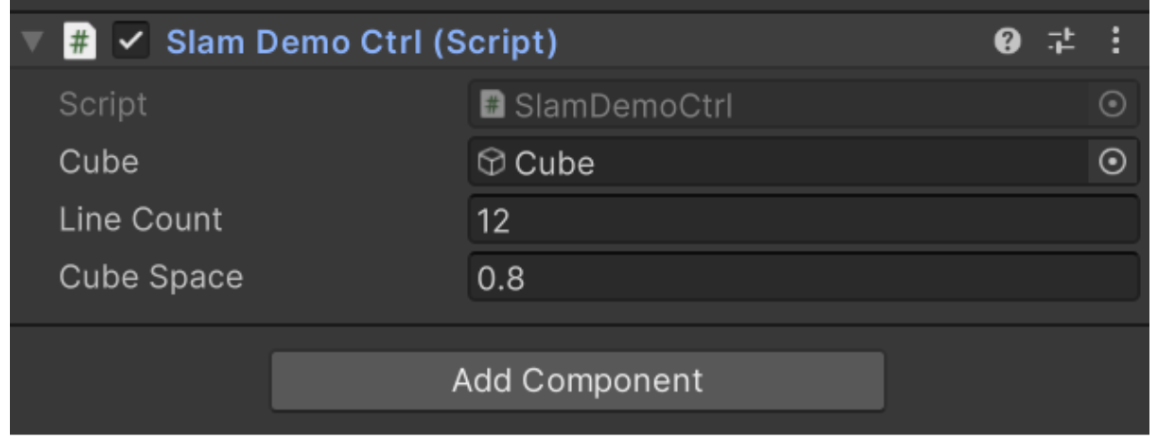
Task: Click the Line Count property label
Action: [x=140, y=219]
